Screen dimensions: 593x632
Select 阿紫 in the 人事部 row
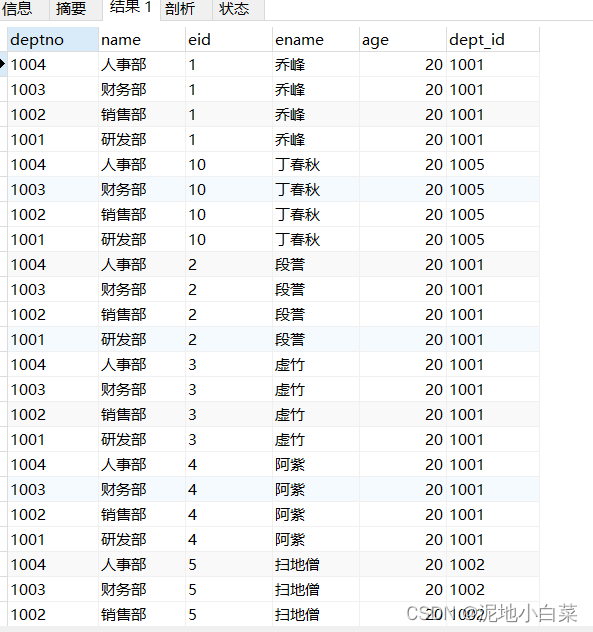[316, 464]
